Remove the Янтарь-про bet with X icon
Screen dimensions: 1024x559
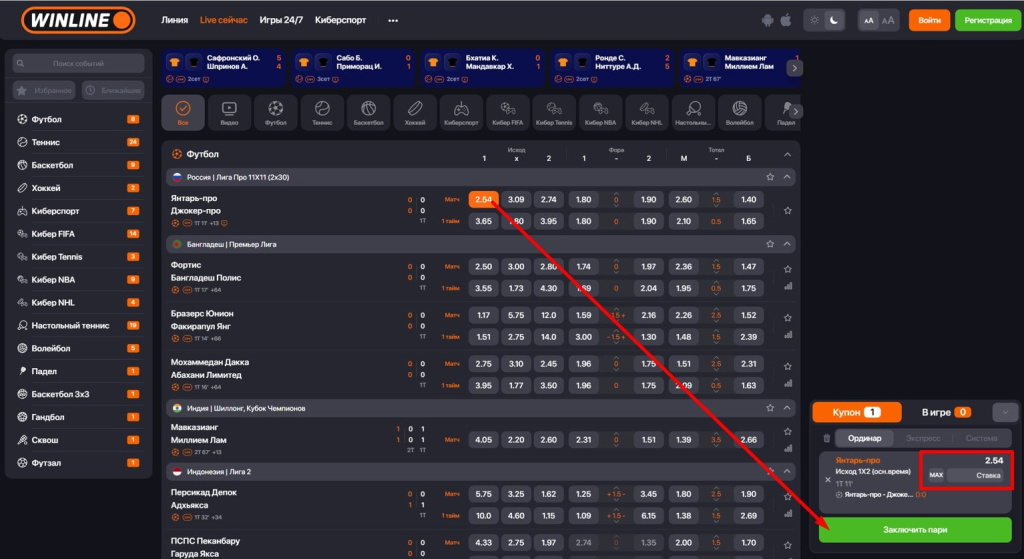(827, 480)
